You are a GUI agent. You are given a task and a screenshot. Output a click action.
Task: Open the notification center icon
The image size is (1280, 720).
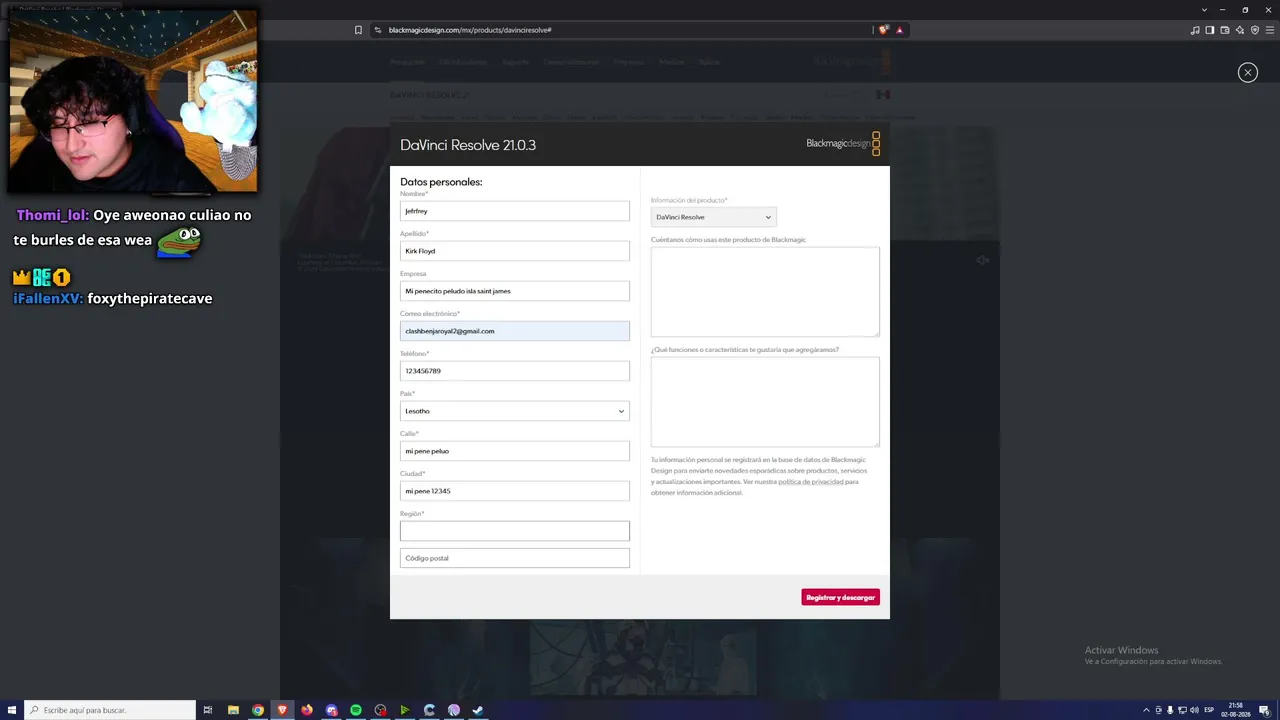1266,710
